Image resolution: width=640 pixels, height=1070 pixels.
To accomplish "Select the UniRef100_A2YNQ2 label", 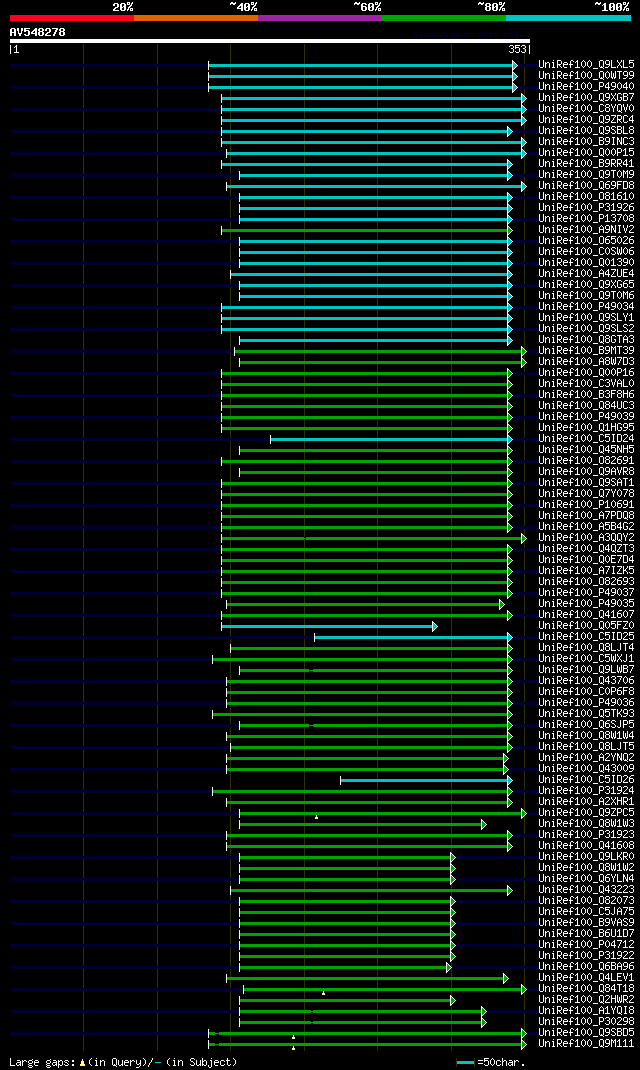I will click(586, 757).
